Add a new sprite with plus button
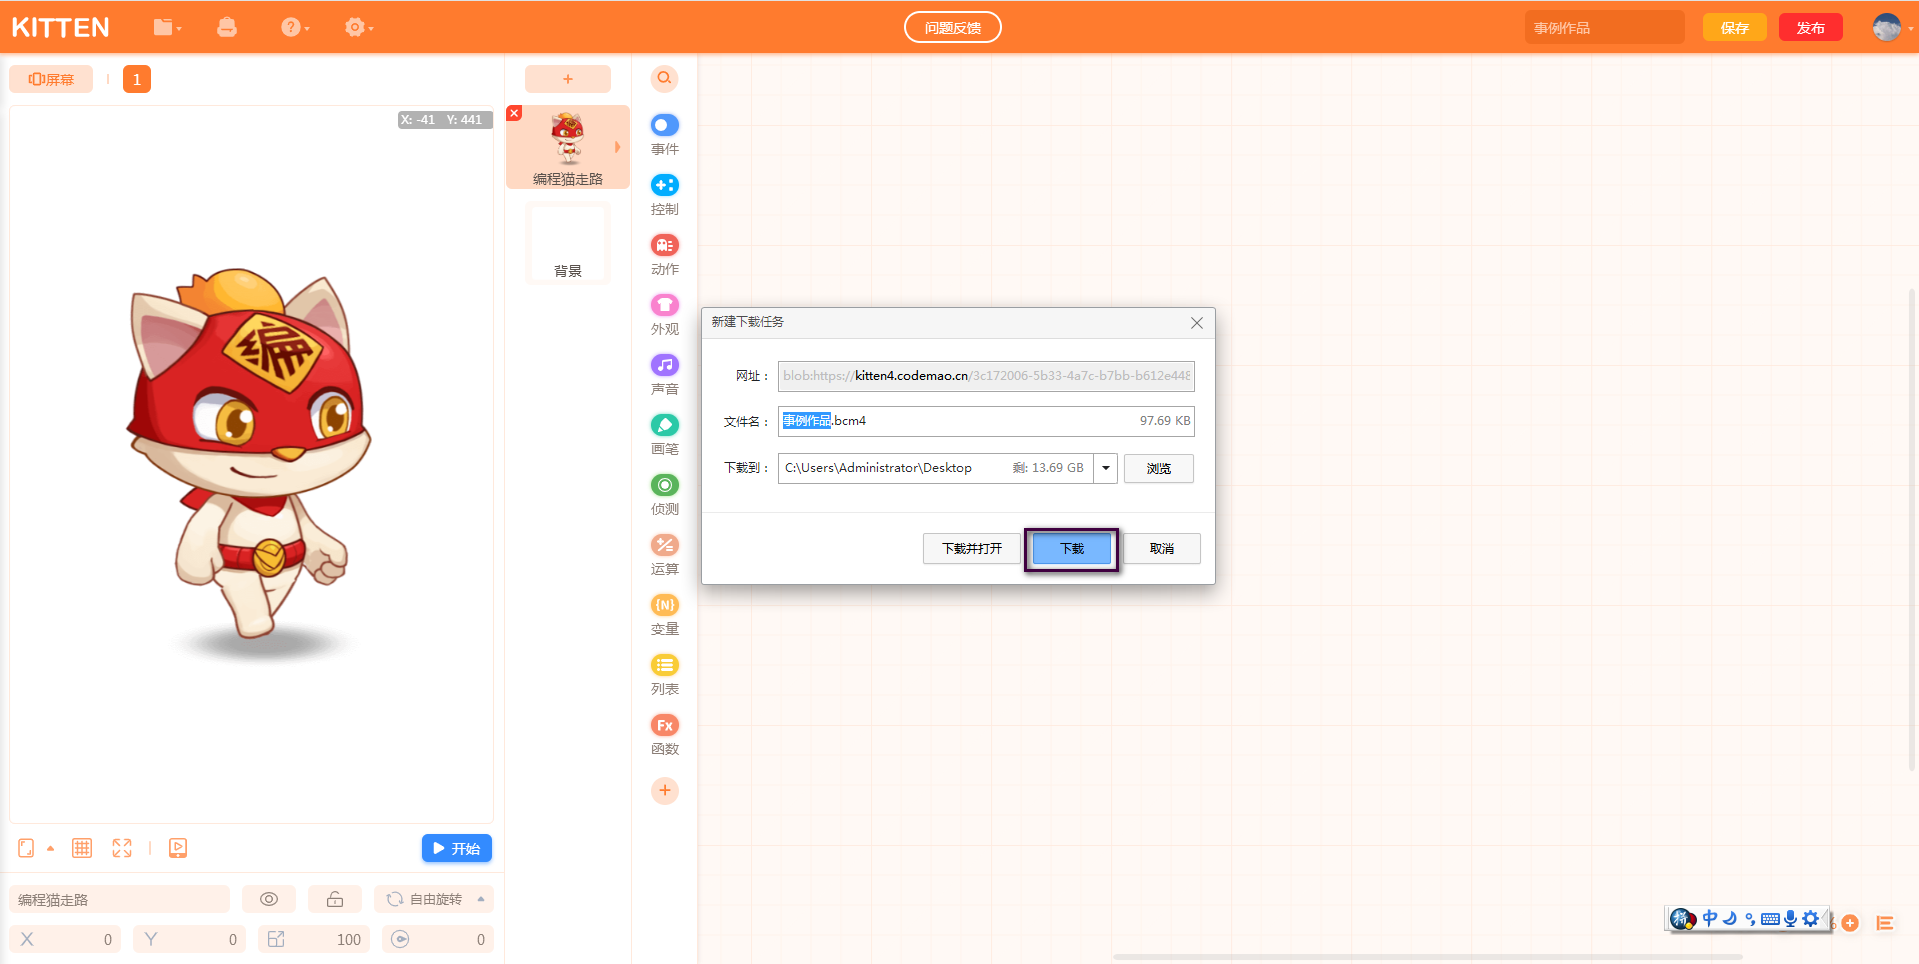 click(x=568, y=79)
